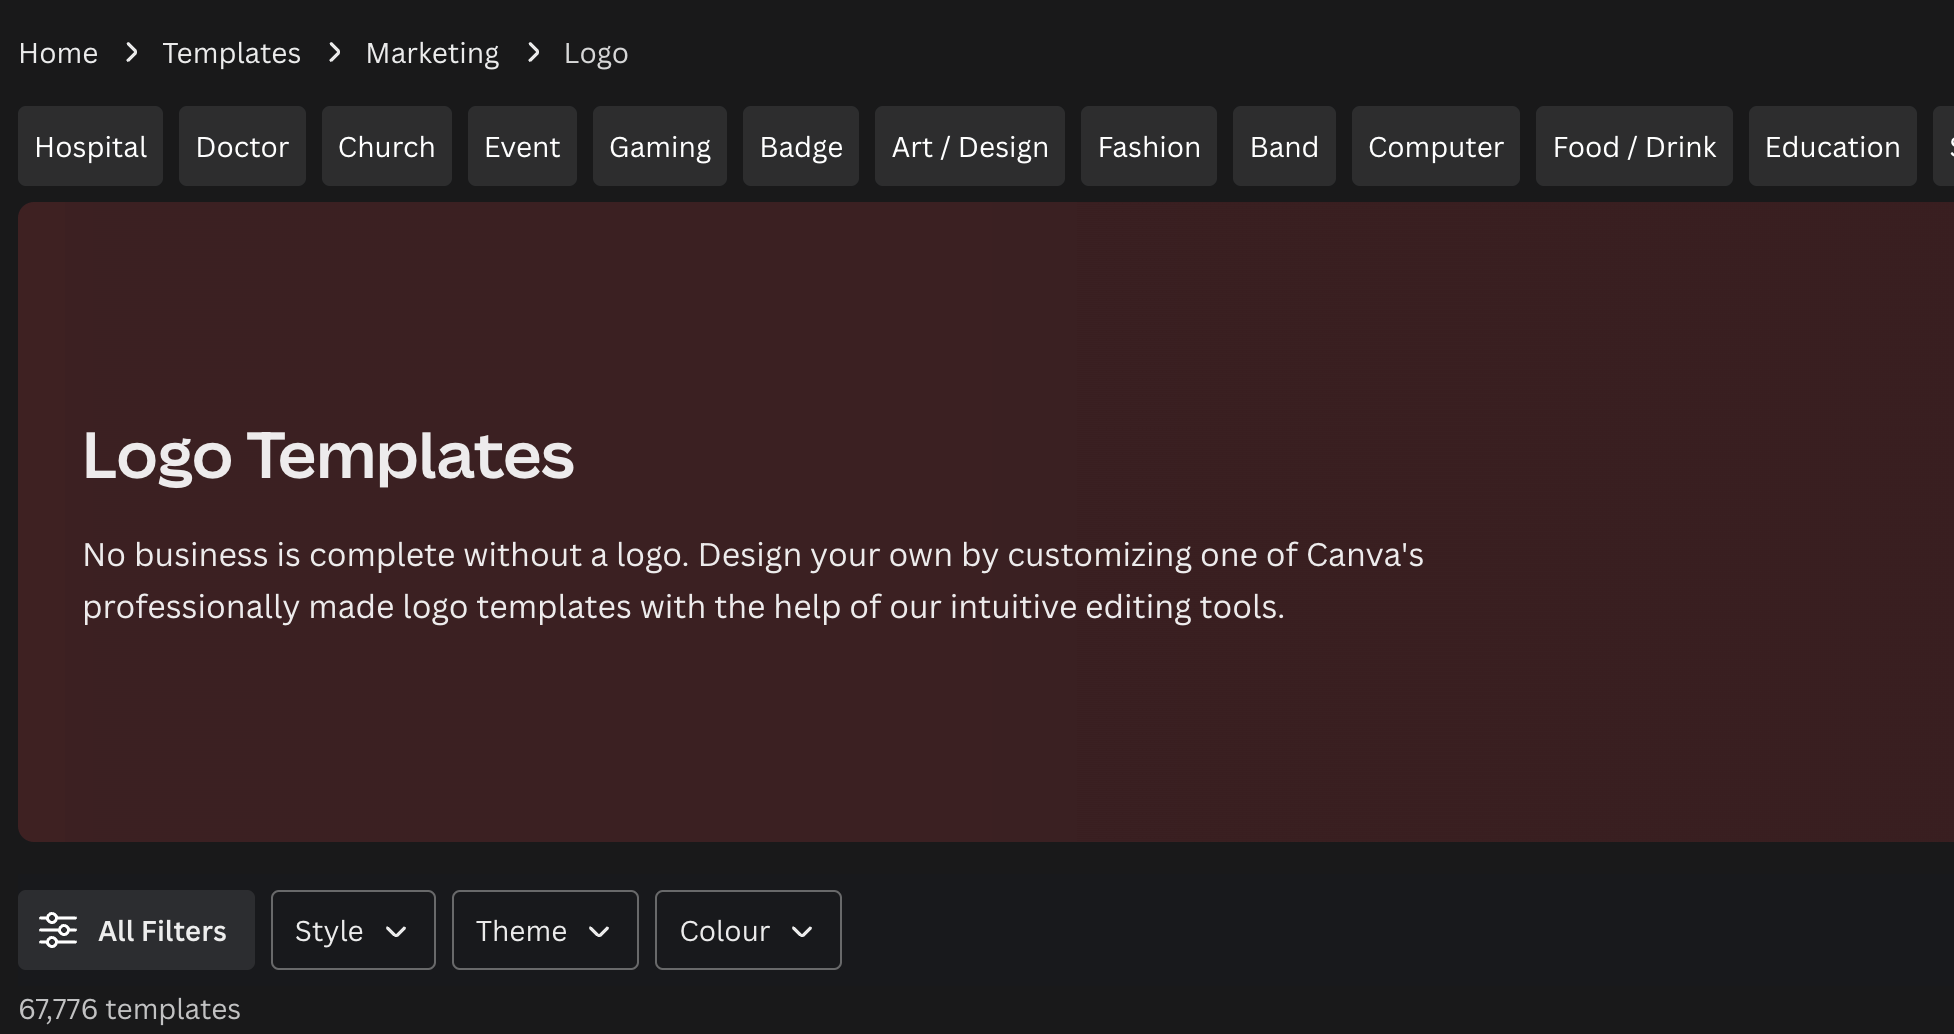Select the Doctor category chip
Screen dimensions: 1954x1034
[x=242, y=146]
